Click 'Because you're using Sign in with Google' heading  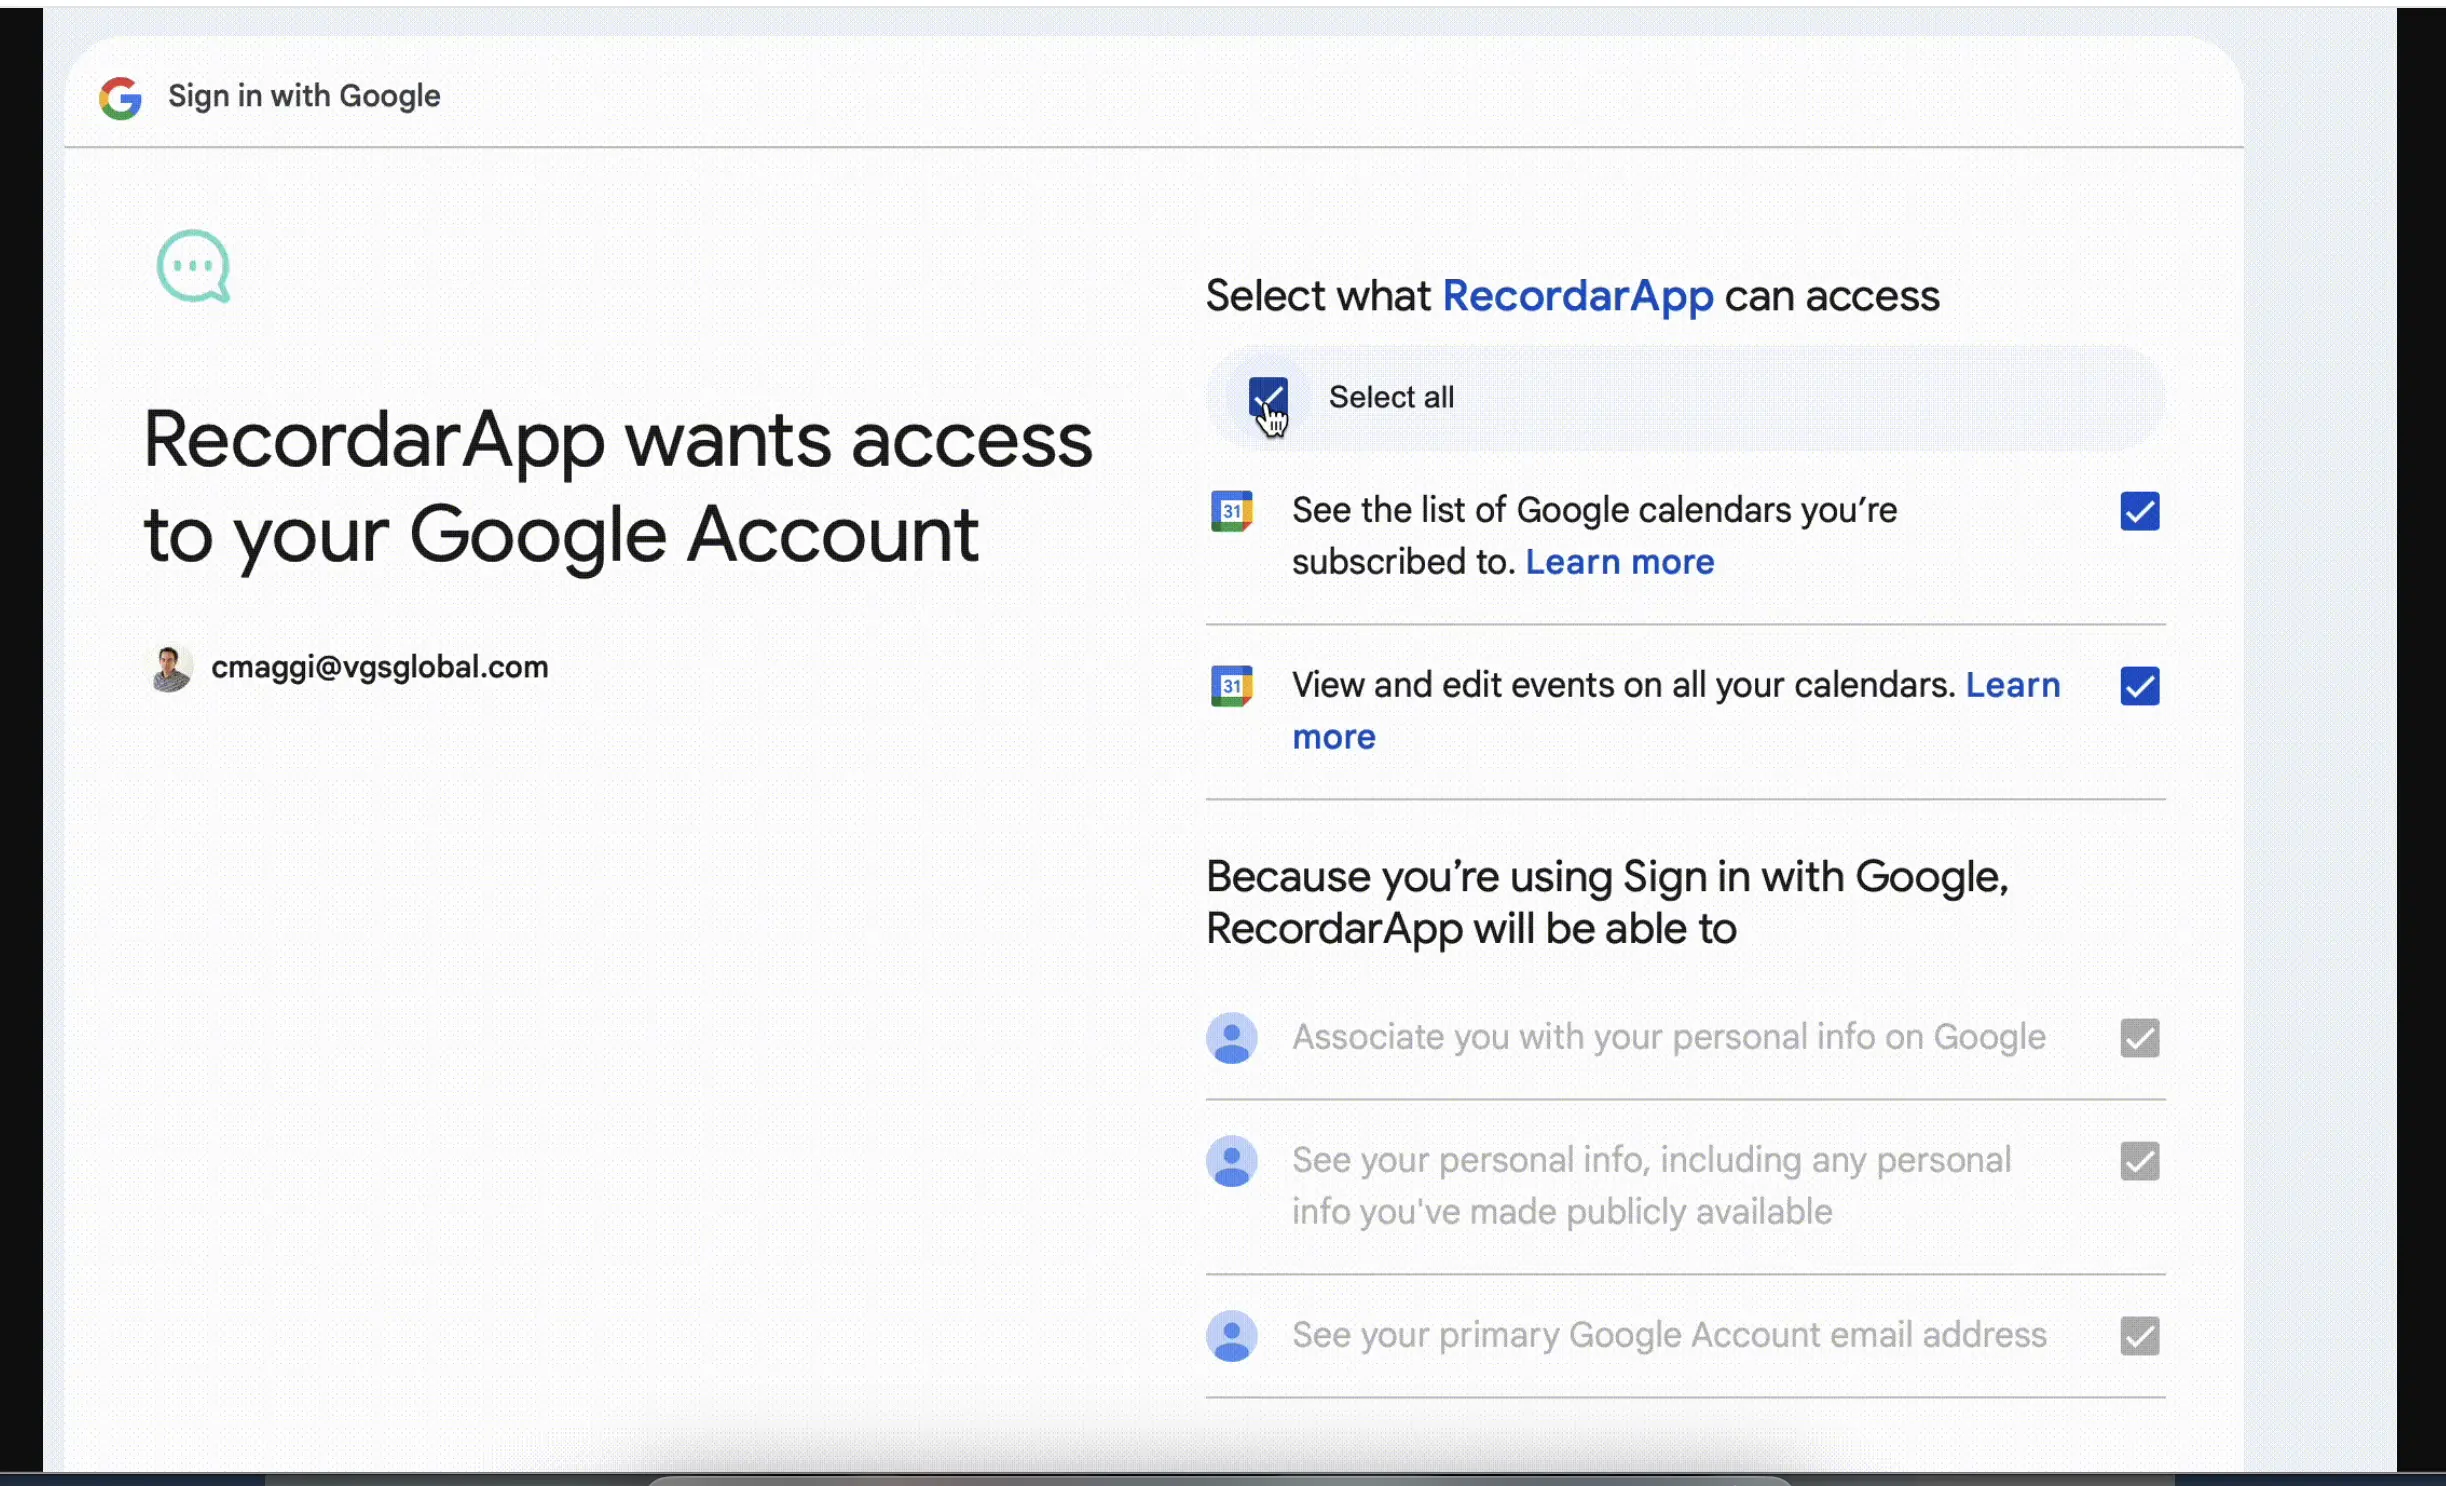1607,902
